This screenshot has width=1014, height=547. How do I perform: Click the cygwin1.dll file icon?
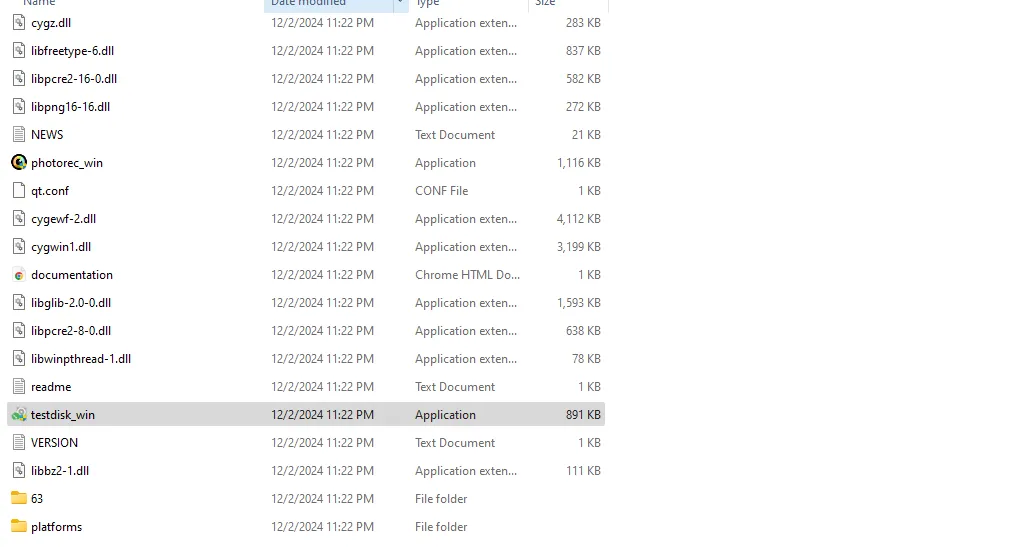19,247
